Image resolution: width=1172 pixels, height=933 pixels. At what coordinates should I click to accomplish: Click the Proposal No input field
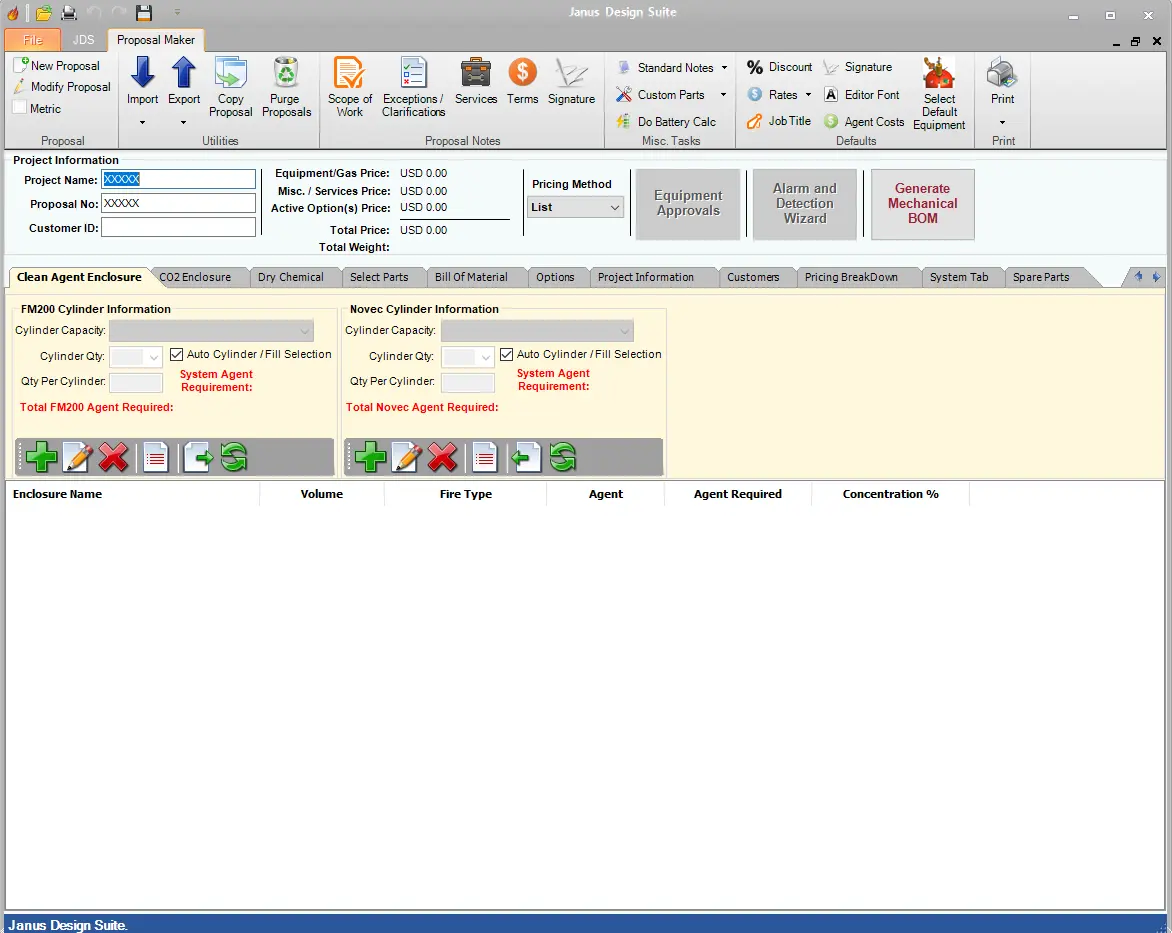pos(178,203)
